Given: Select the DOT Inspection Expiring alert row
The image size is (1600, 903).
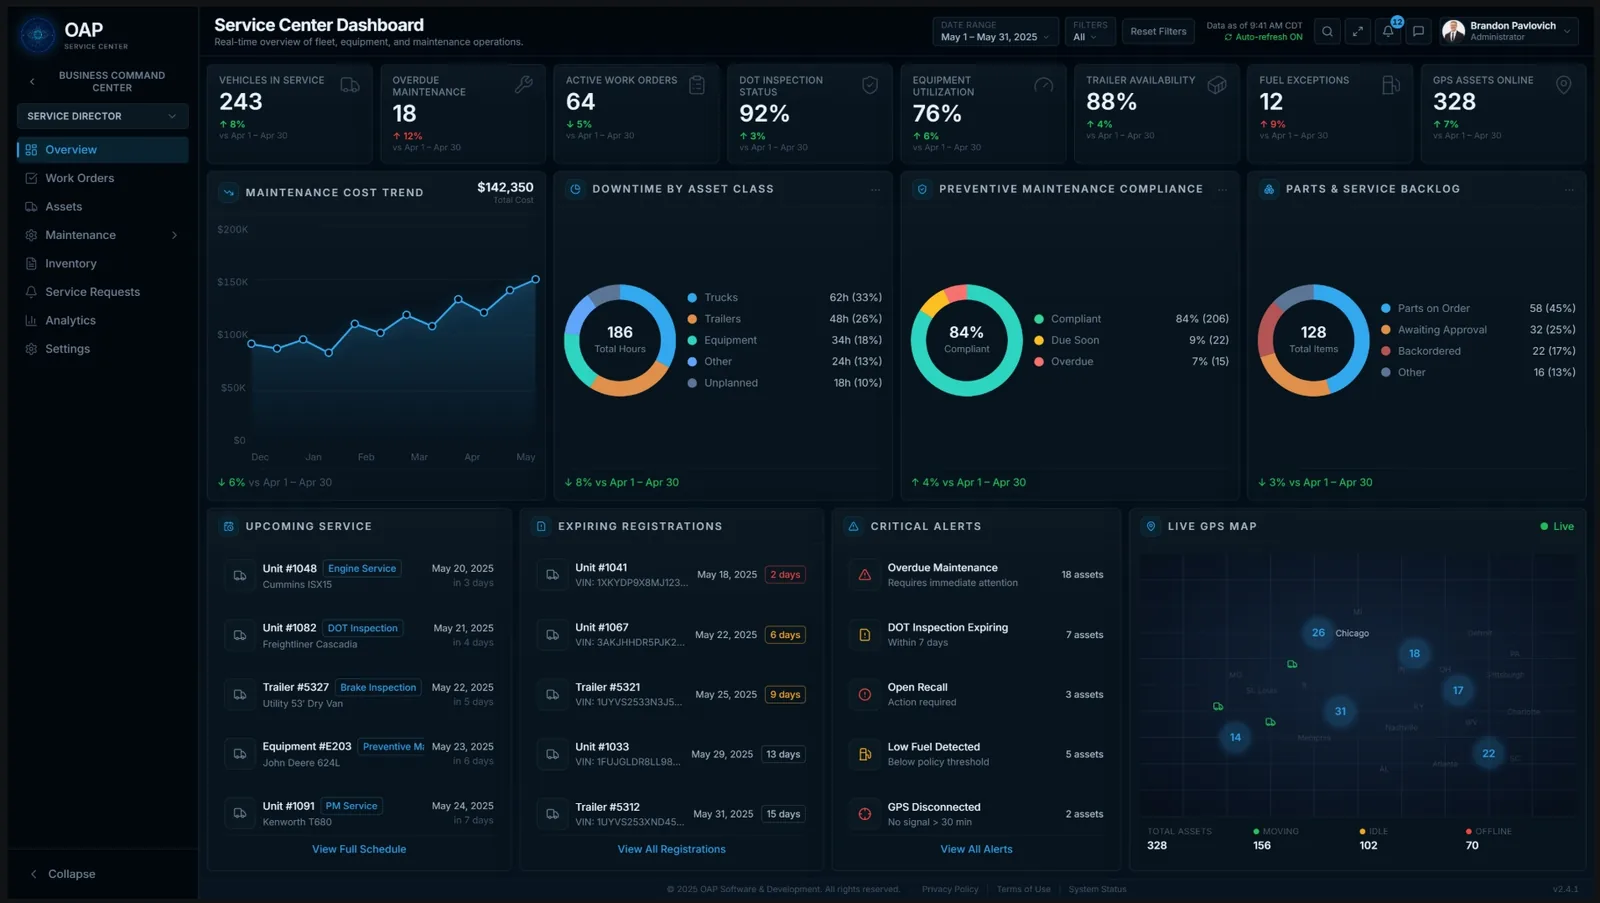Looking at the screenshot, I should 976,635.
